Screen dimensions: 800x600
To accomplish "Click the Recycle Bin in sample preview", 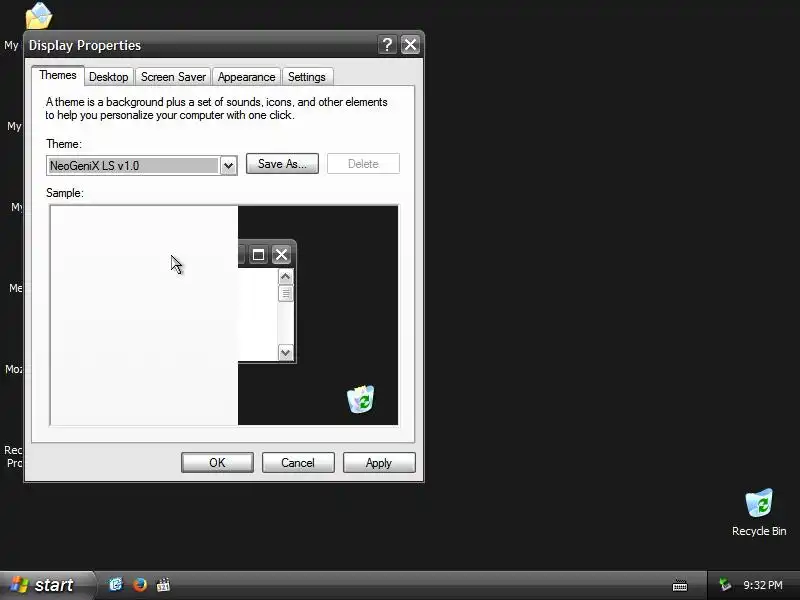I will [x=361, y=399].
